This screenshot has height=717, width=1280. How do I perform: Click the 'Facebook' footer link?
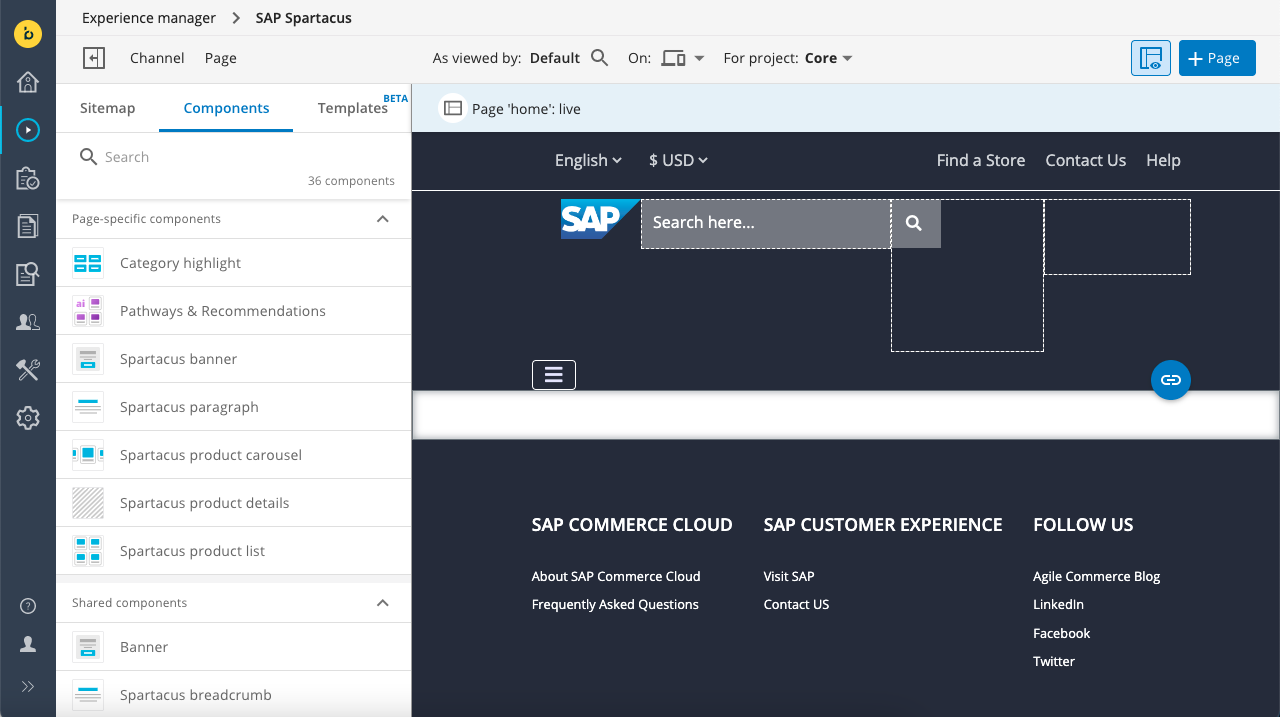[x=1061, y=633]
